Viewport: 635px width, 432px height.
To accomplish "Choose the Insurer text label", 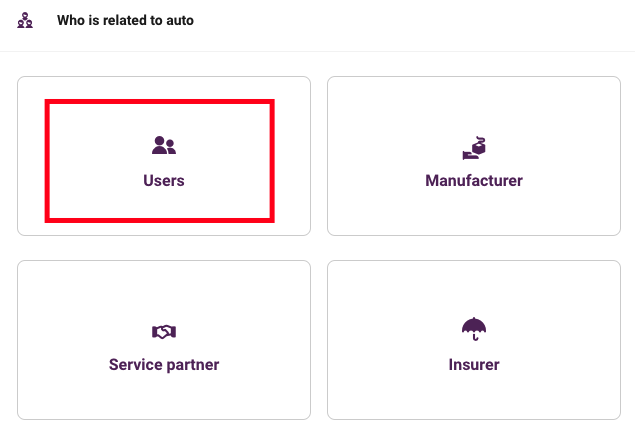I will (x=474, y=365).
